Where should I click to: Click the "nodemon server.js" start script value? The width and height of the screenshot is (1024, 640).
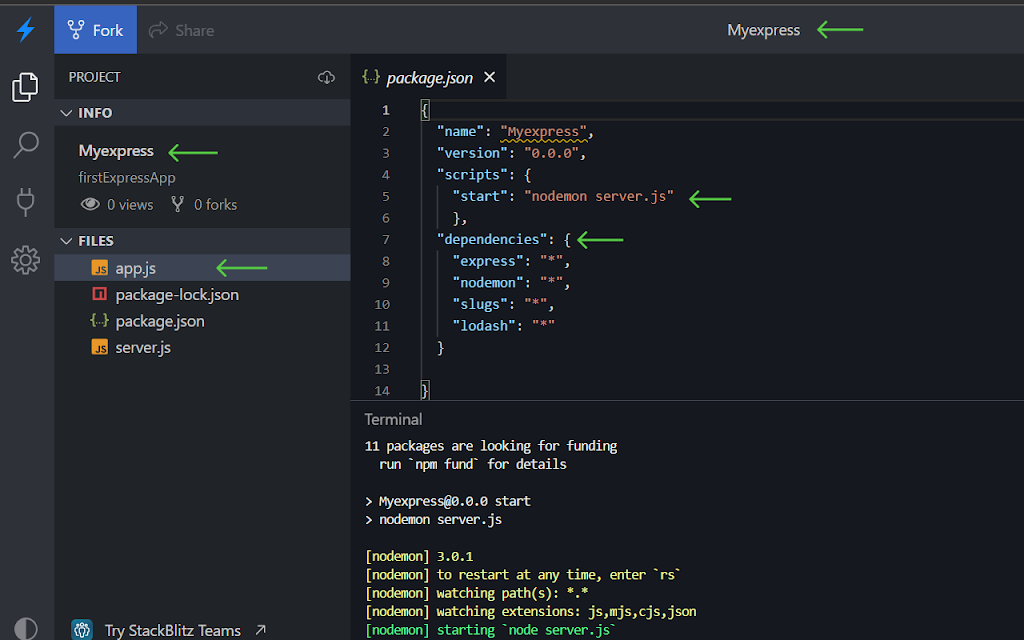(x=598, y=196)
